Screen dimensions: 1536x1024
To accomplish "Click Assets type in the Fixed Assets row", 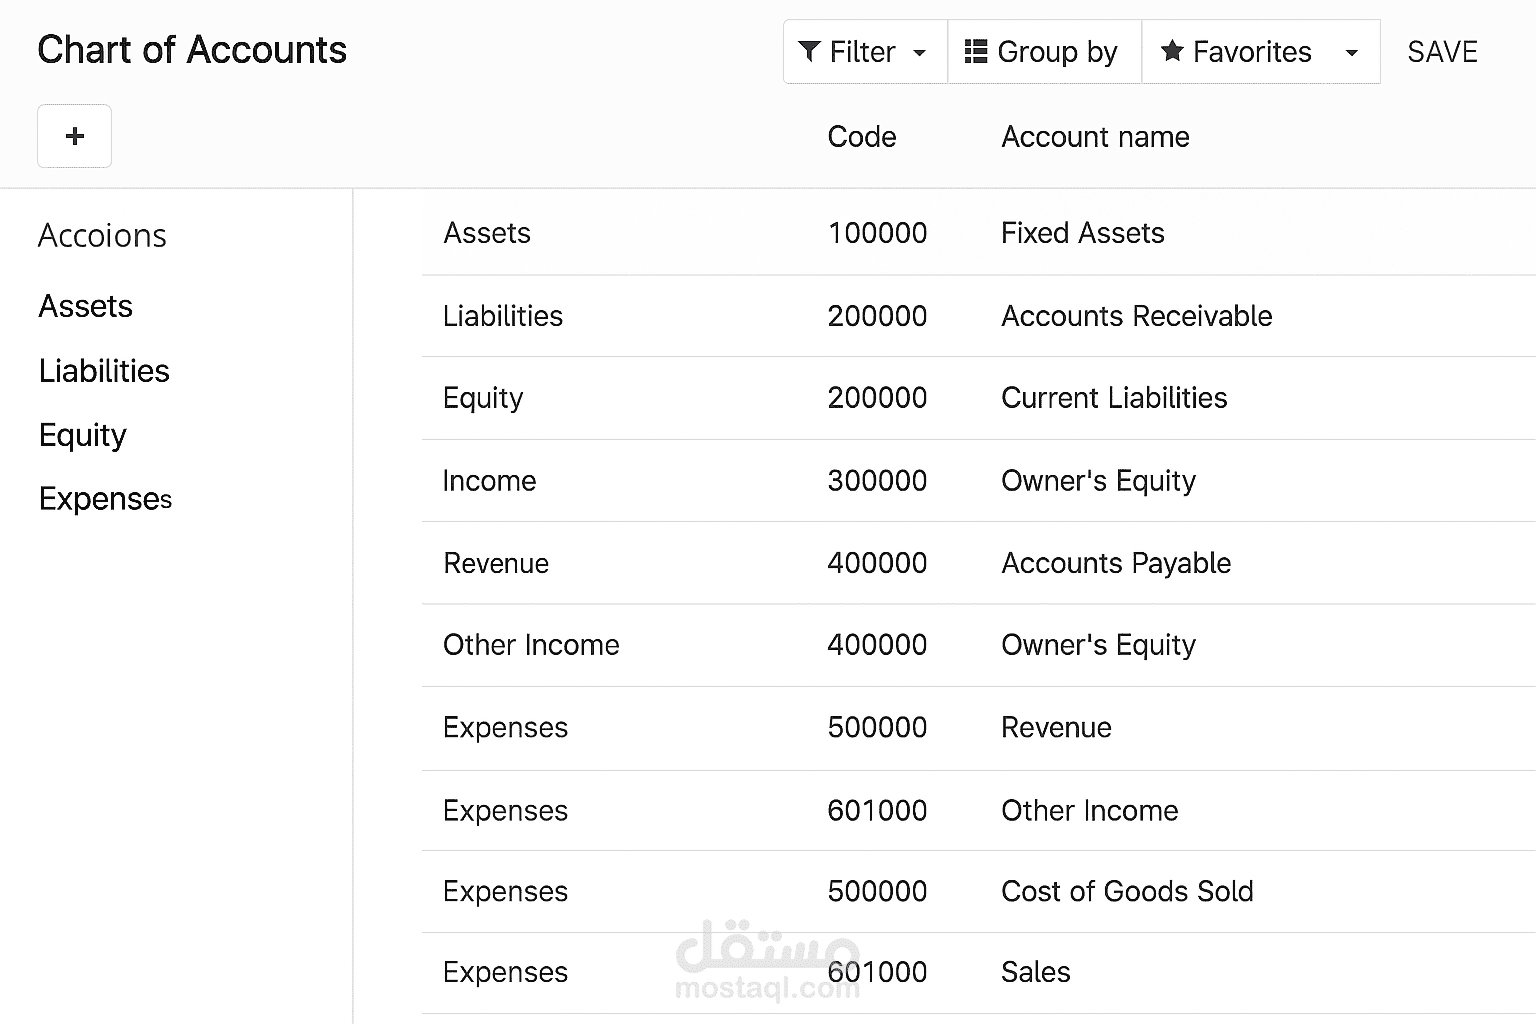I will coord(487,233).
